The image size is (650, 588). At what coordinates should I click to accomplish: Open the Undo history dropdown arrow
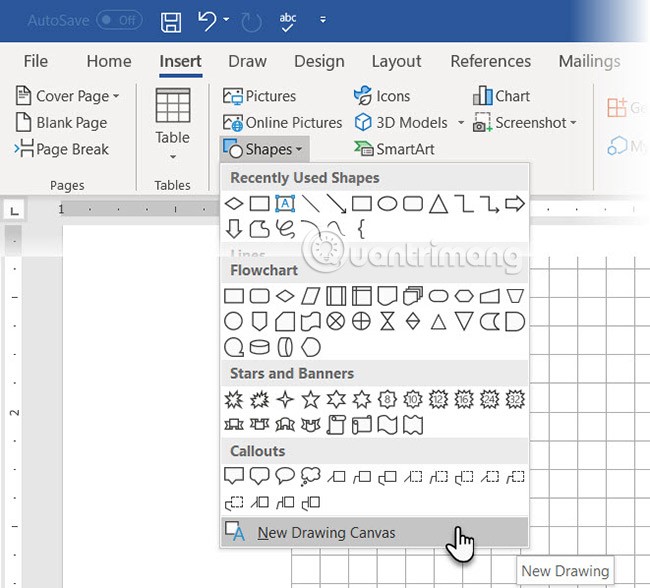click(226, 19)
